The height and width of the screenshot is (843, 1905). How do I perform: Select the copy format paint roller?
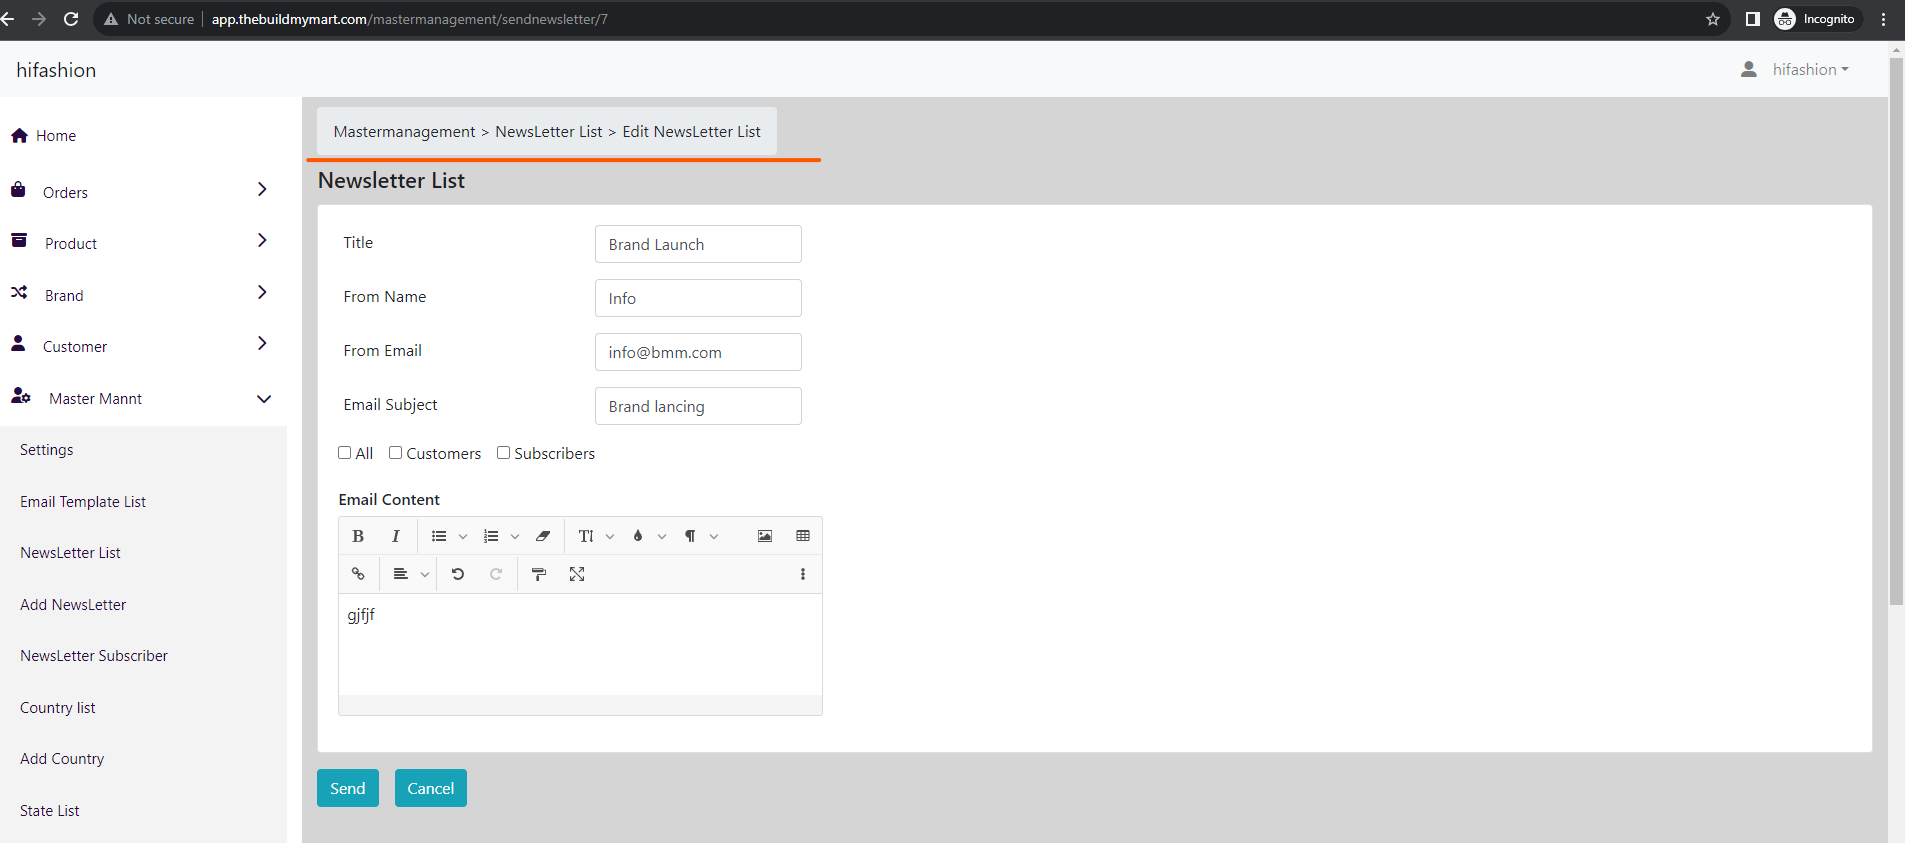[539, 574]
